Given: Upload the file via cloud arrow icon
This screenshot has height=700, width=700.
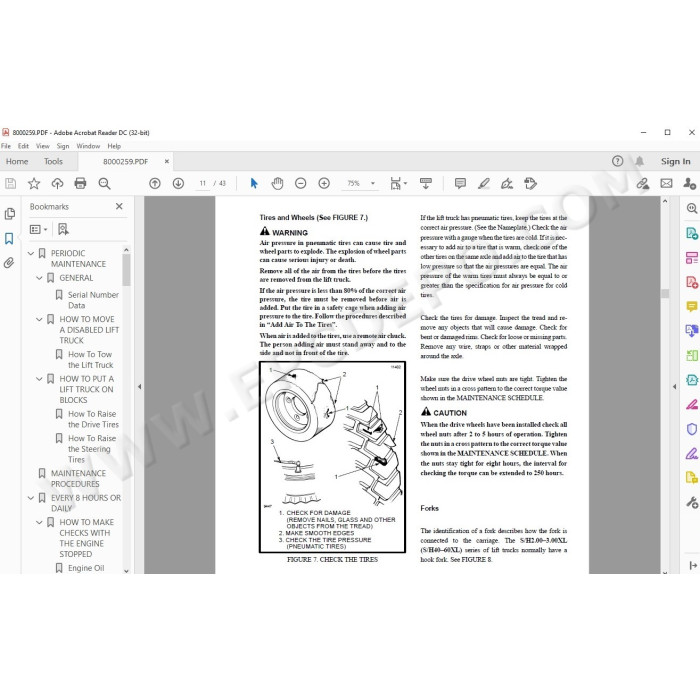Looking at the screenshot, I should click(57, 183).
